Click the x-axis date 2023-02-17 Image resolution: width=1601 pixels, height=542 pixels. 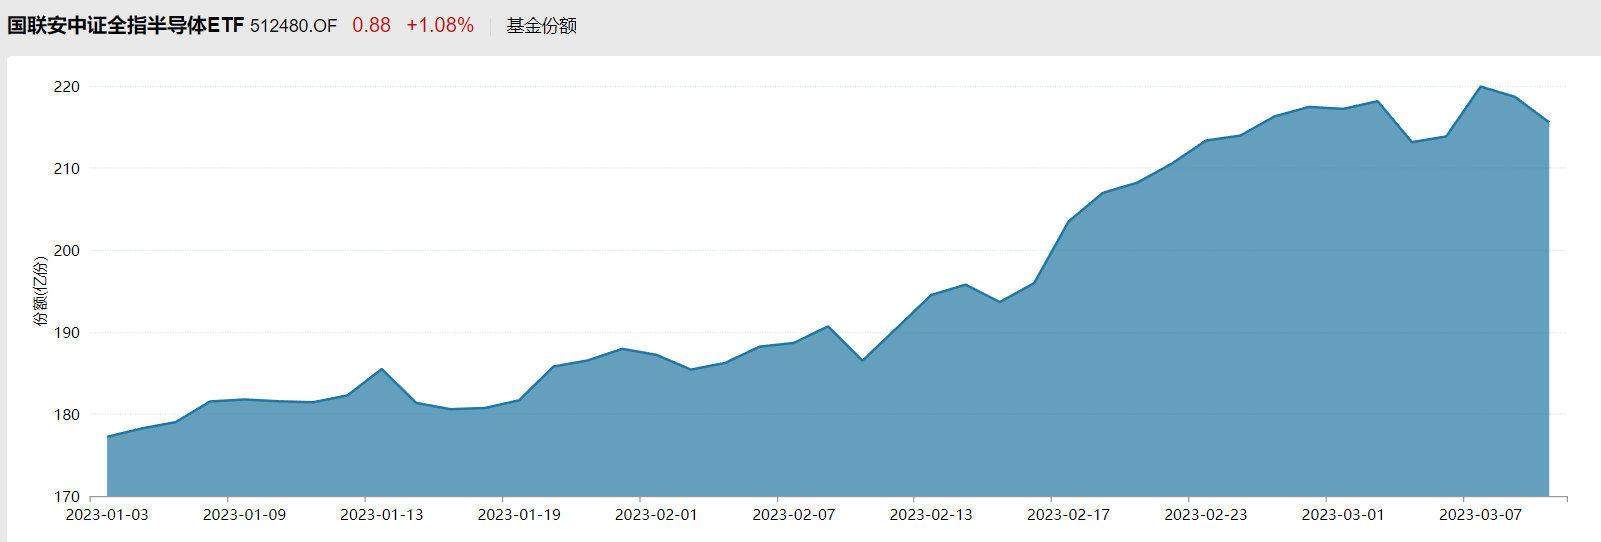pos(1069,515)
